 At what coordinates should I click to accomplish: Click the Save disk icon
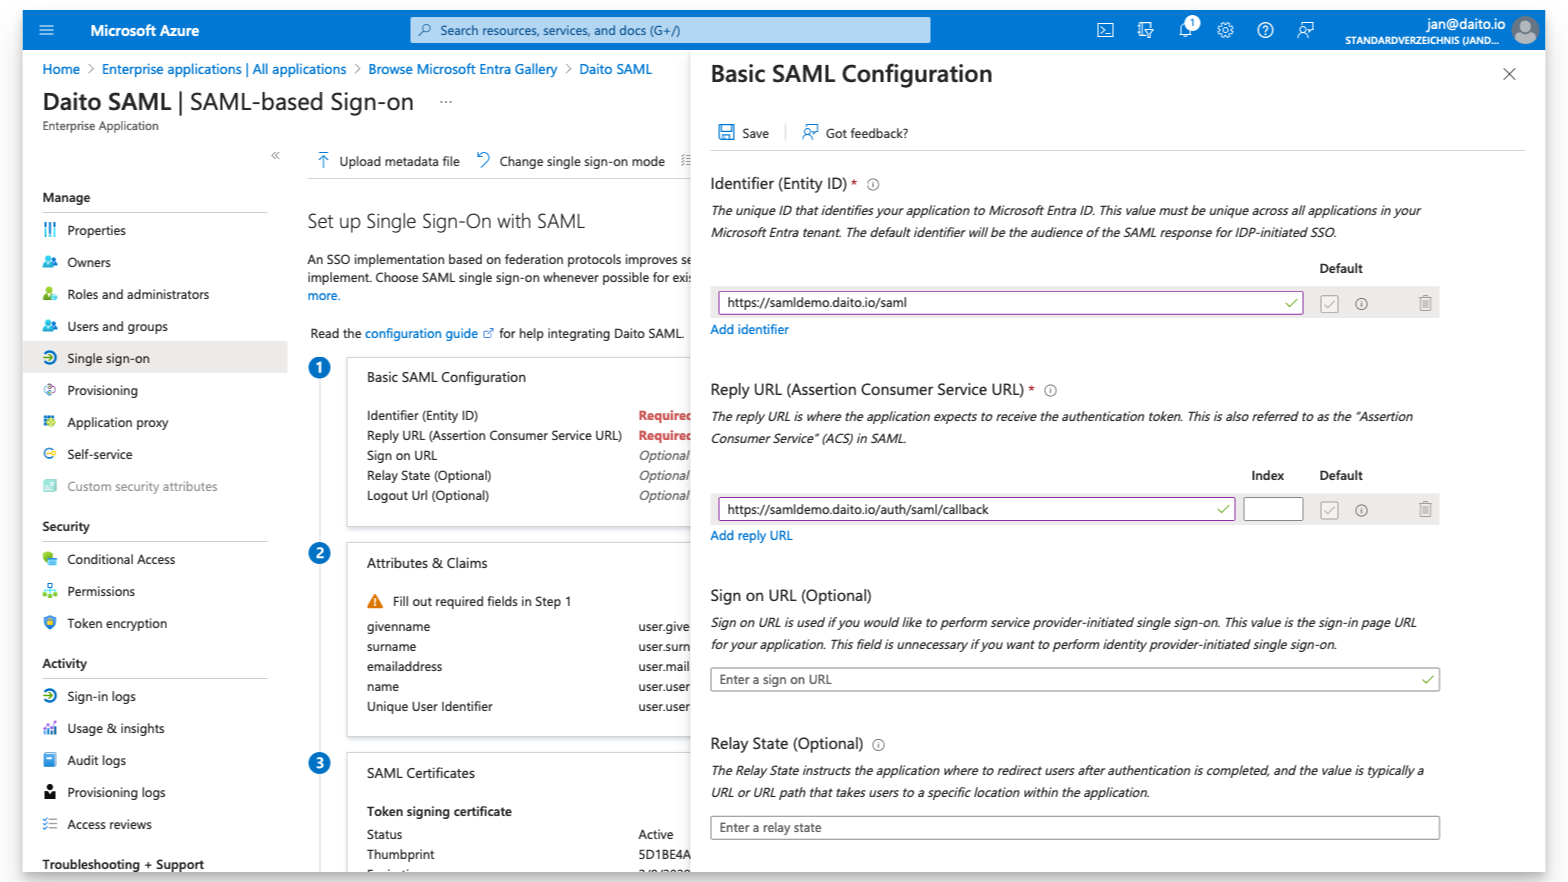tap(727, 132)
